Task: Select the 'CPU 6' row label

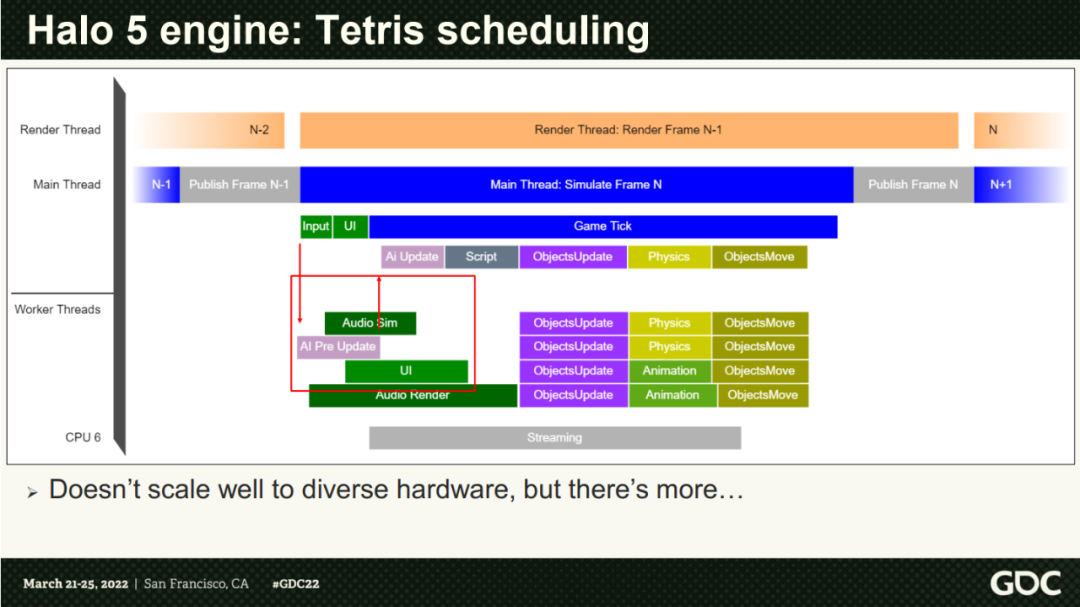Action: coord(83,438)
